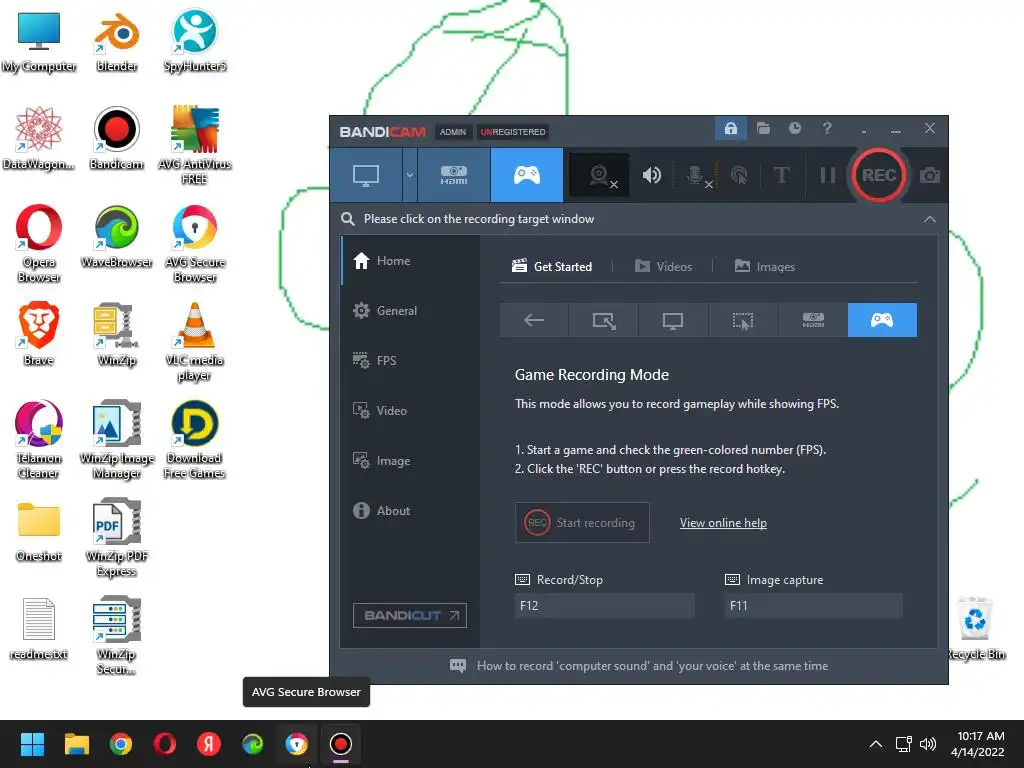Click the back arrow mode button

point(534,320)
